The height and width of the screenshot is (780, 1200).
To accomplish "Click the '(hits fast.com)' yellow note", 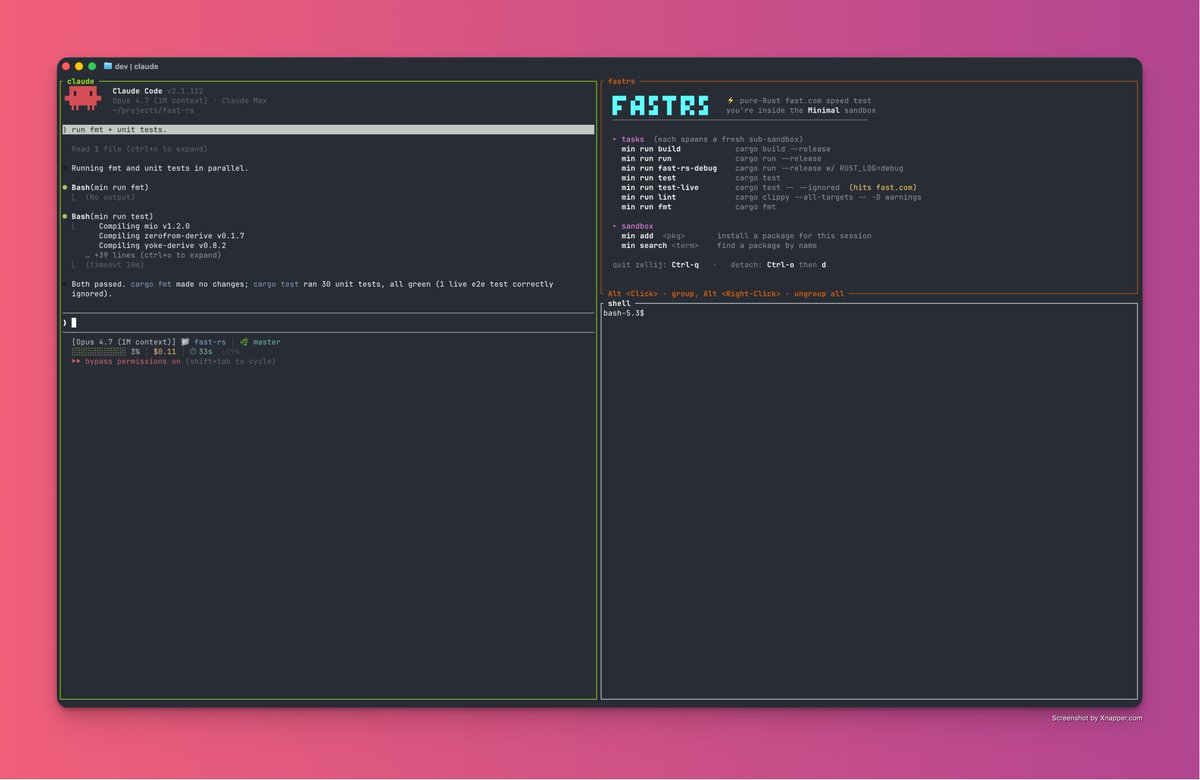I will point(883,187).
